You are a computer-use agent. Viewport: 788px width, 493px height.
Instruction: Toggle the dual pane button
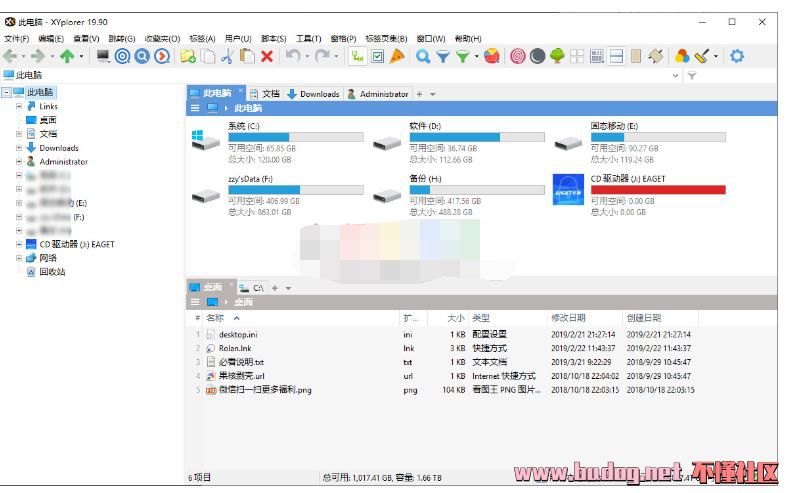616,56
